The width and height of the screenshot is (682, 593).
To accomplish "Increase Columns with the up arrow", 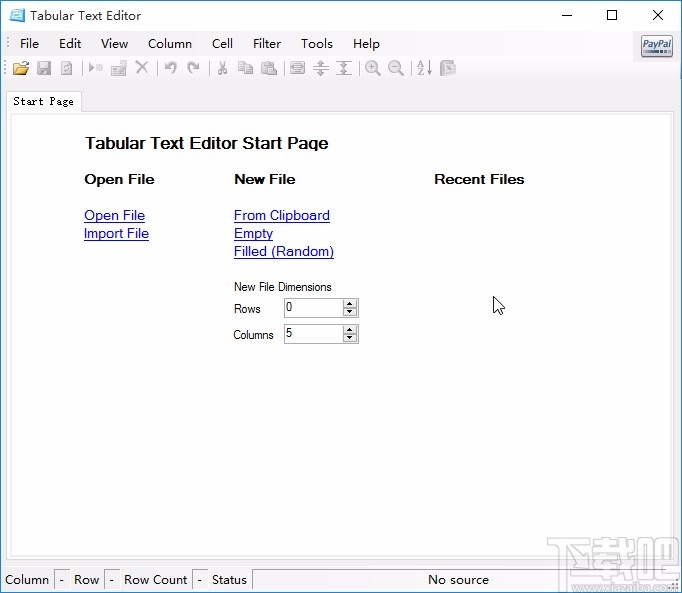I will [x=350, y=330].
